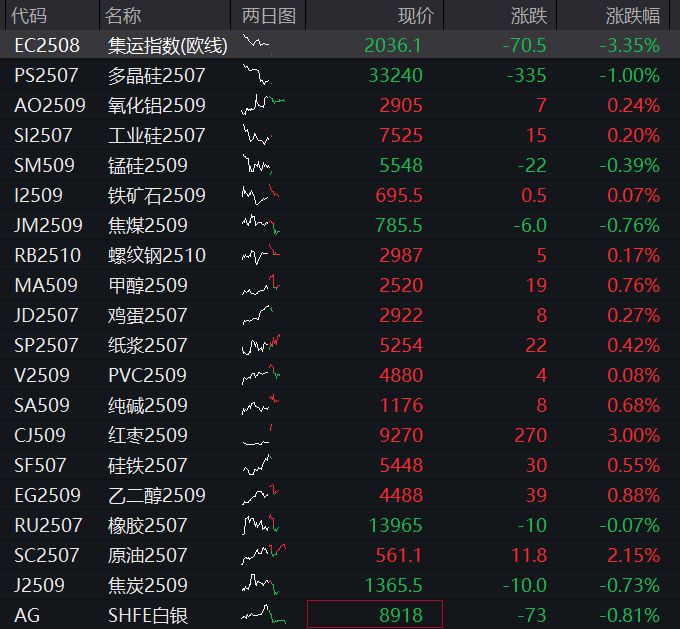Click the 代码 column header
This screenshot has height=629, width=680.
(30, 15)
